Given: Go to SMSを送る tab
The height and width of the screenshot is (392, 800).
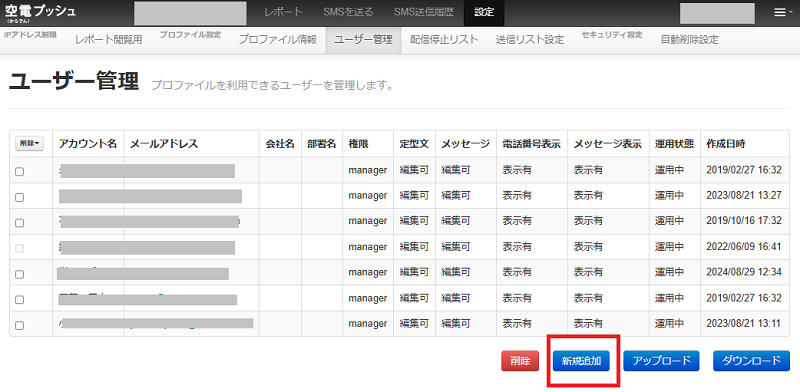Looking at the screenshot, I should coord(348,12).
